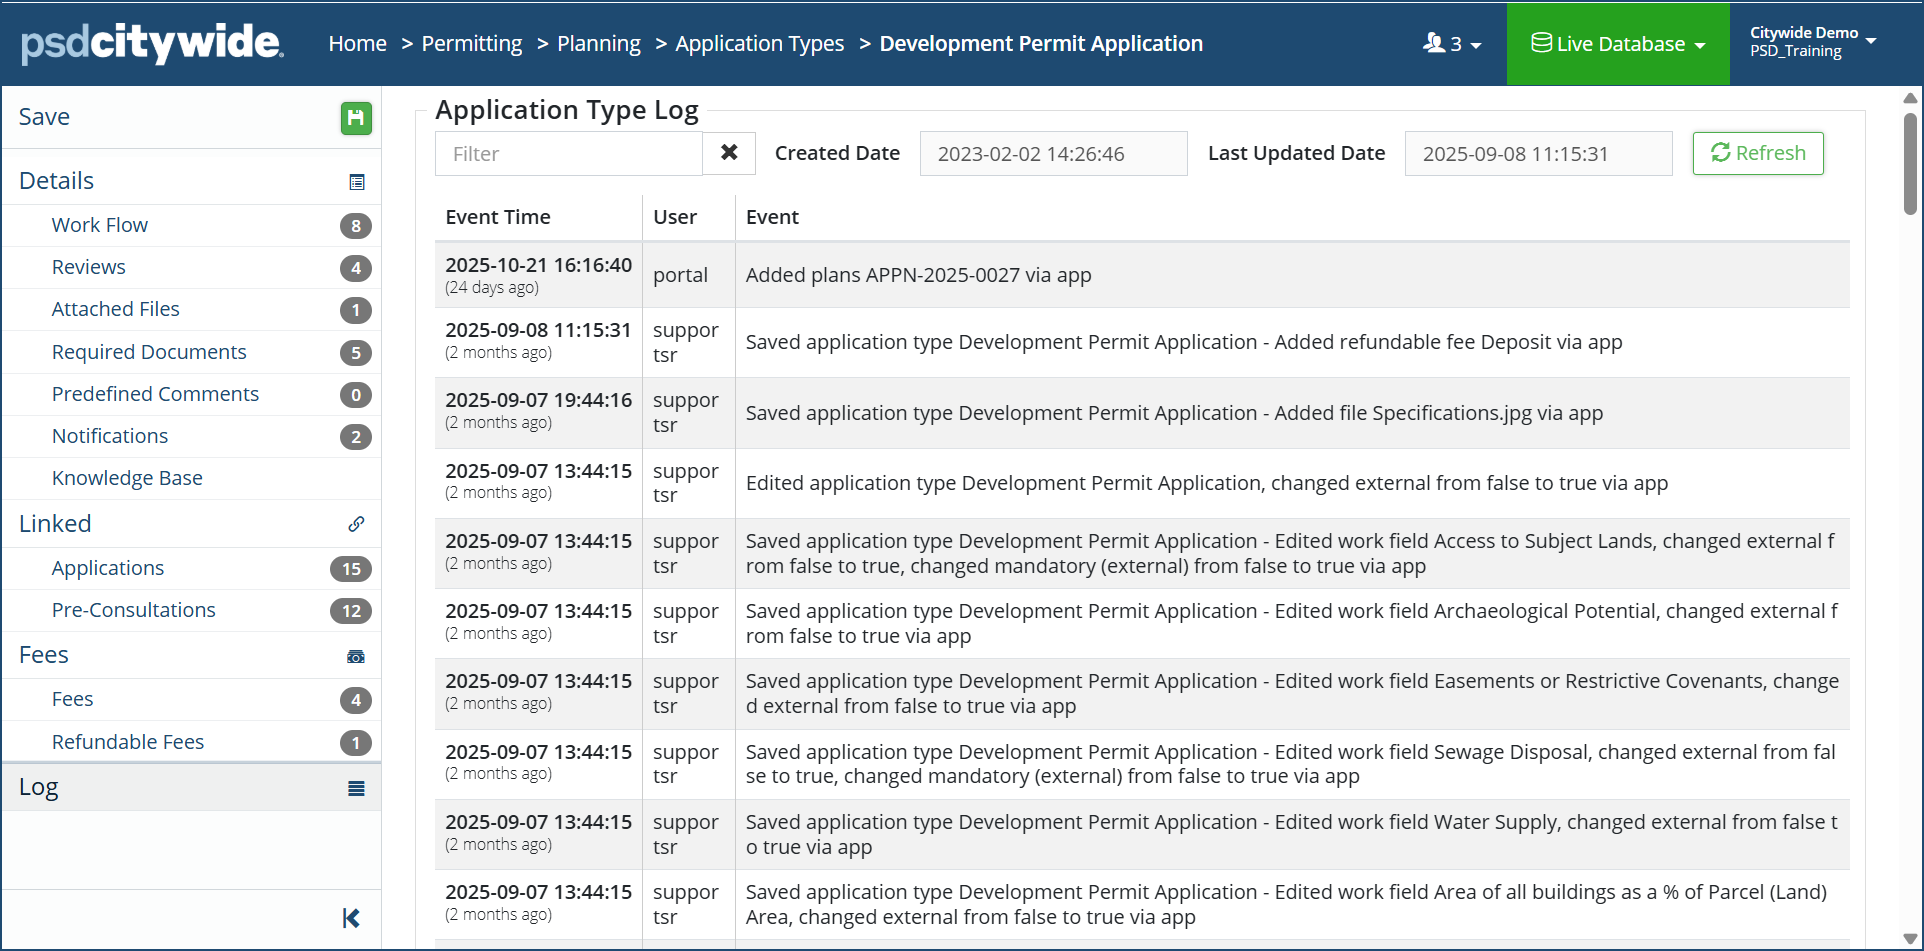Screen dimensions: 1924x951
Task: Clear the filter with the X button
Action: tap(729, 153)
